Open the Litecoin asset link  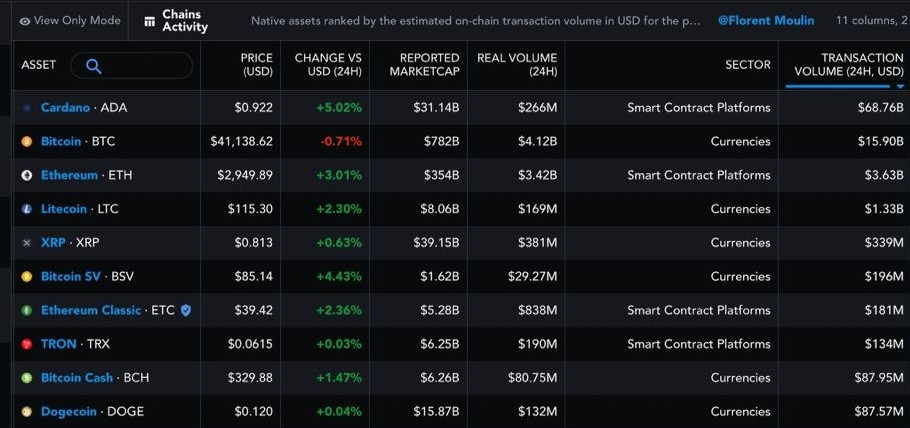pos(64,209)
